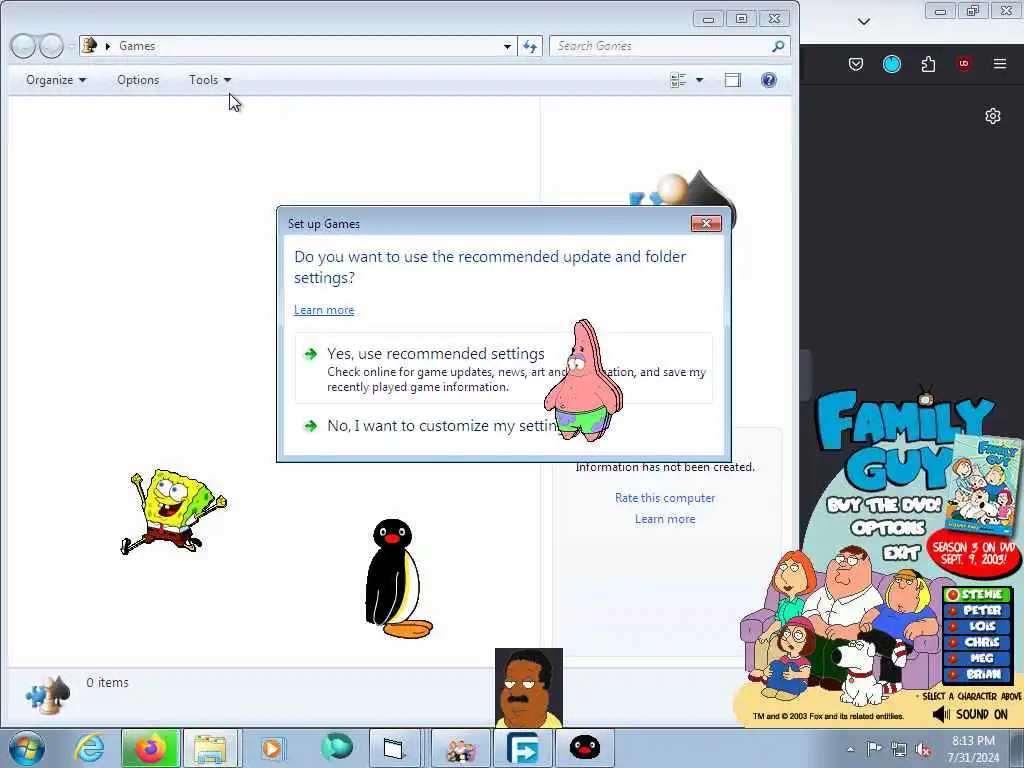Focus the Search Games input field

coord(661,46)
